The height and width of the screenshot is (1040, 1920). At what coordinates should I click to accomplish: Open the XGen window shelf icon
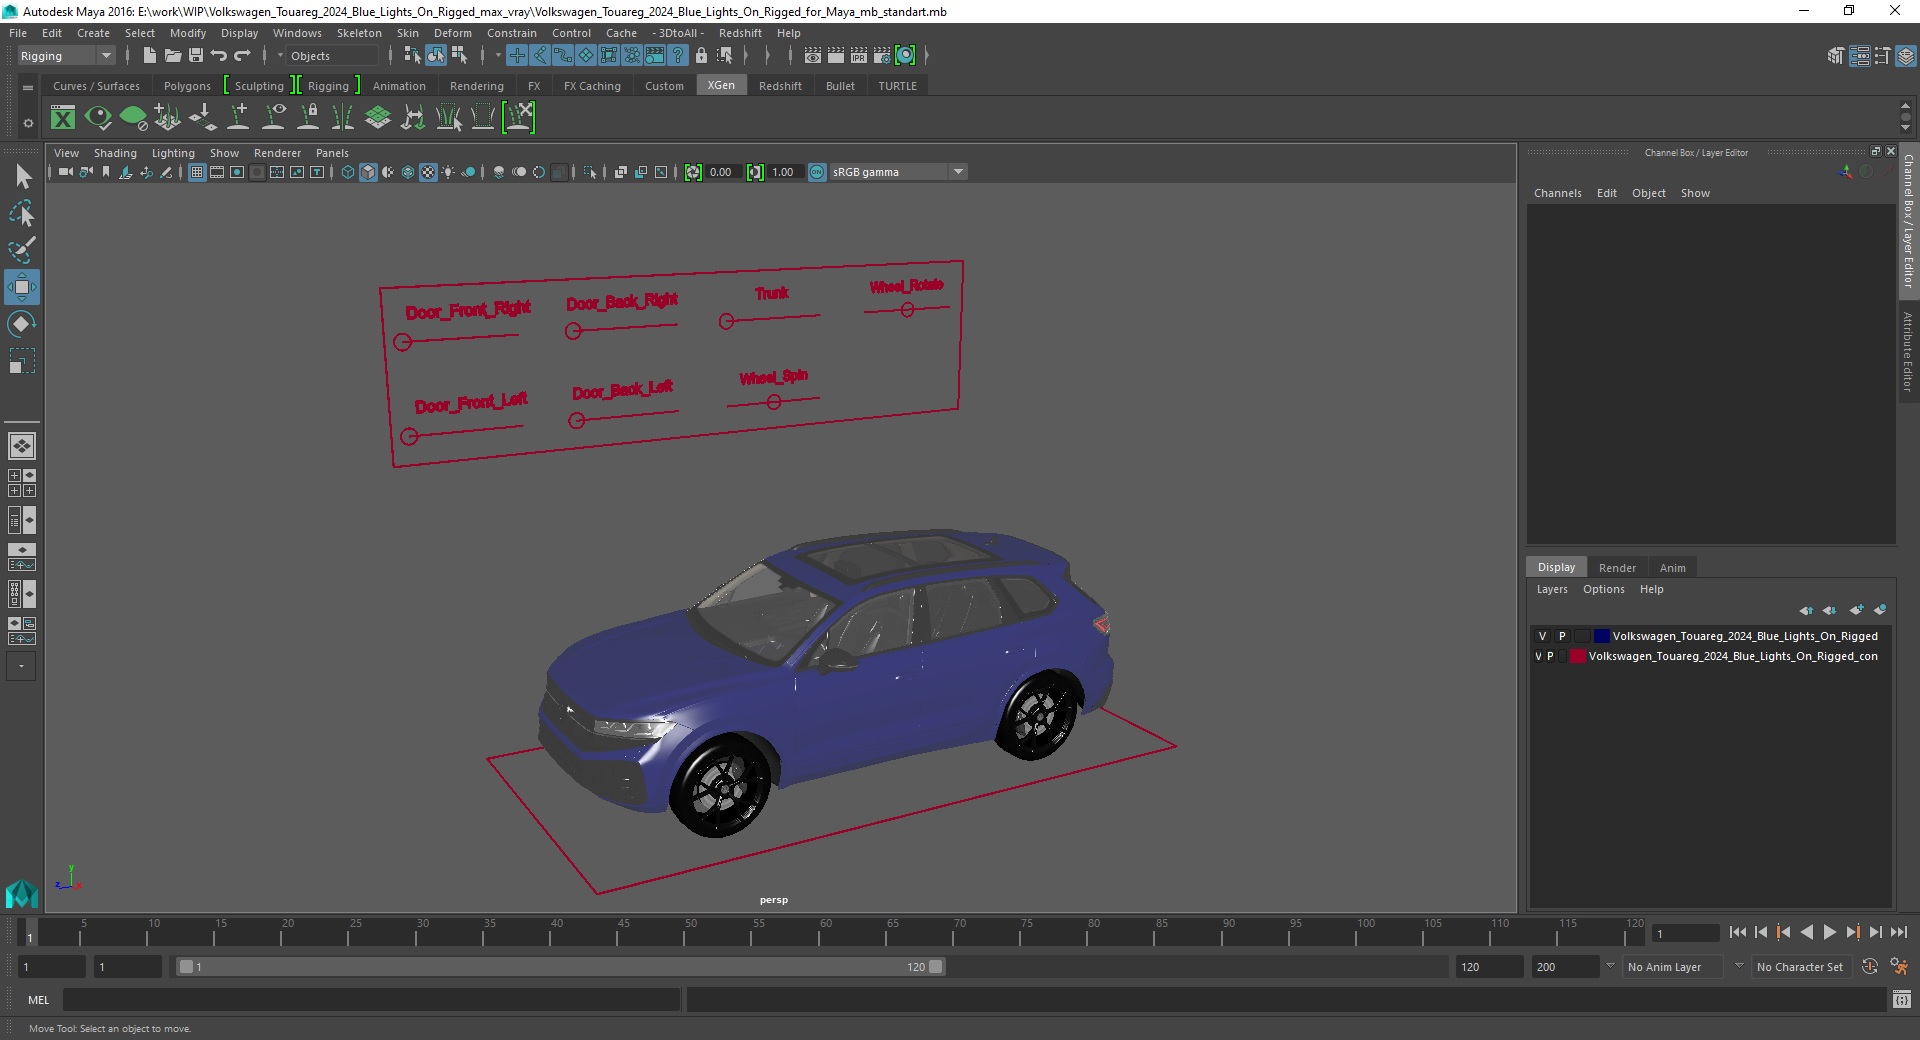point(63,118)
